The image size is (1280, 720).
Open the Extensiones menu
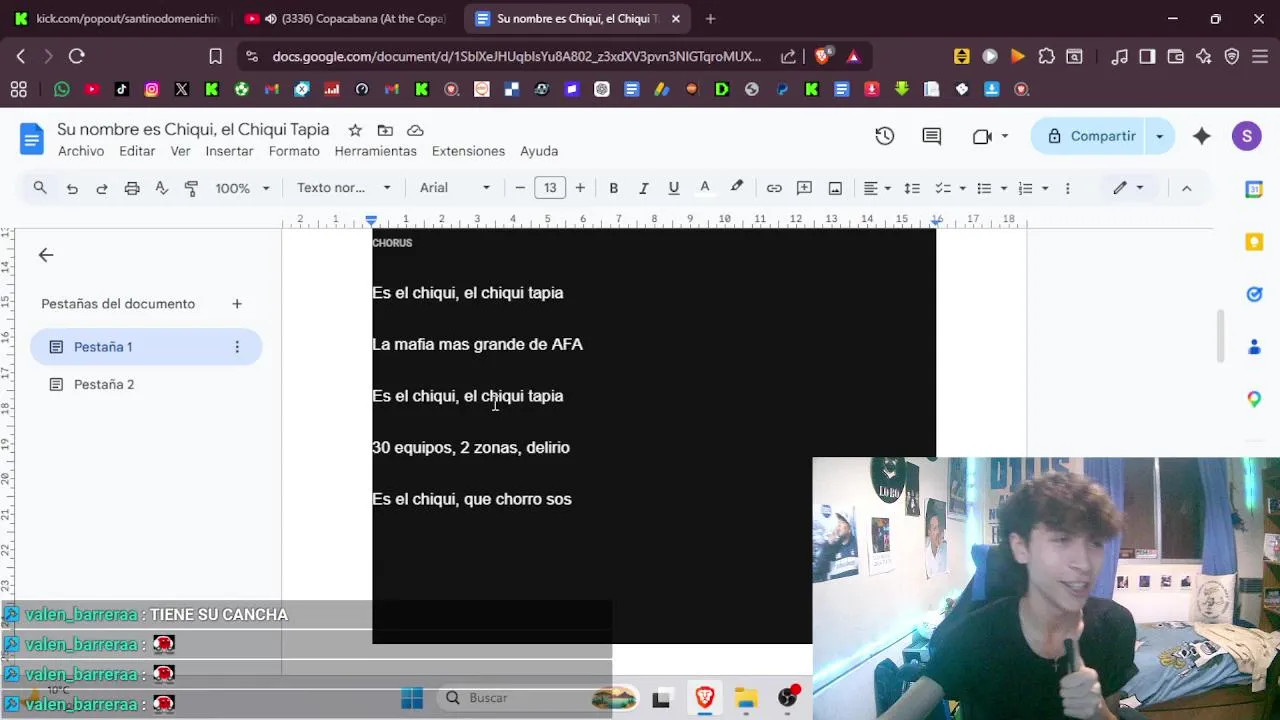click(x=468, y=151)
